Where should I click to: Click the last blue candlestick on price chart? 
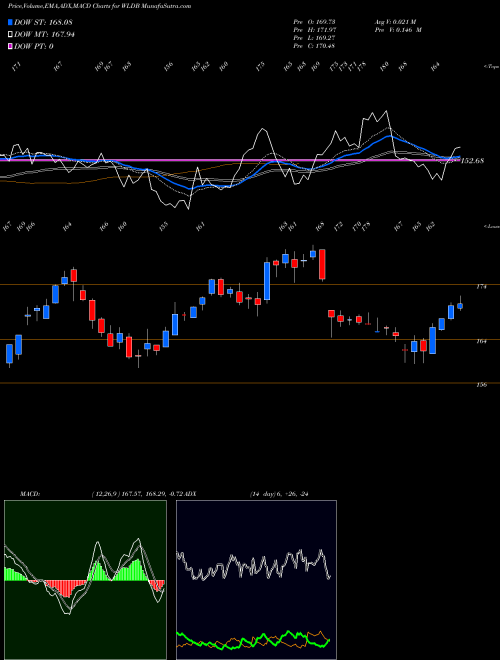460,306
